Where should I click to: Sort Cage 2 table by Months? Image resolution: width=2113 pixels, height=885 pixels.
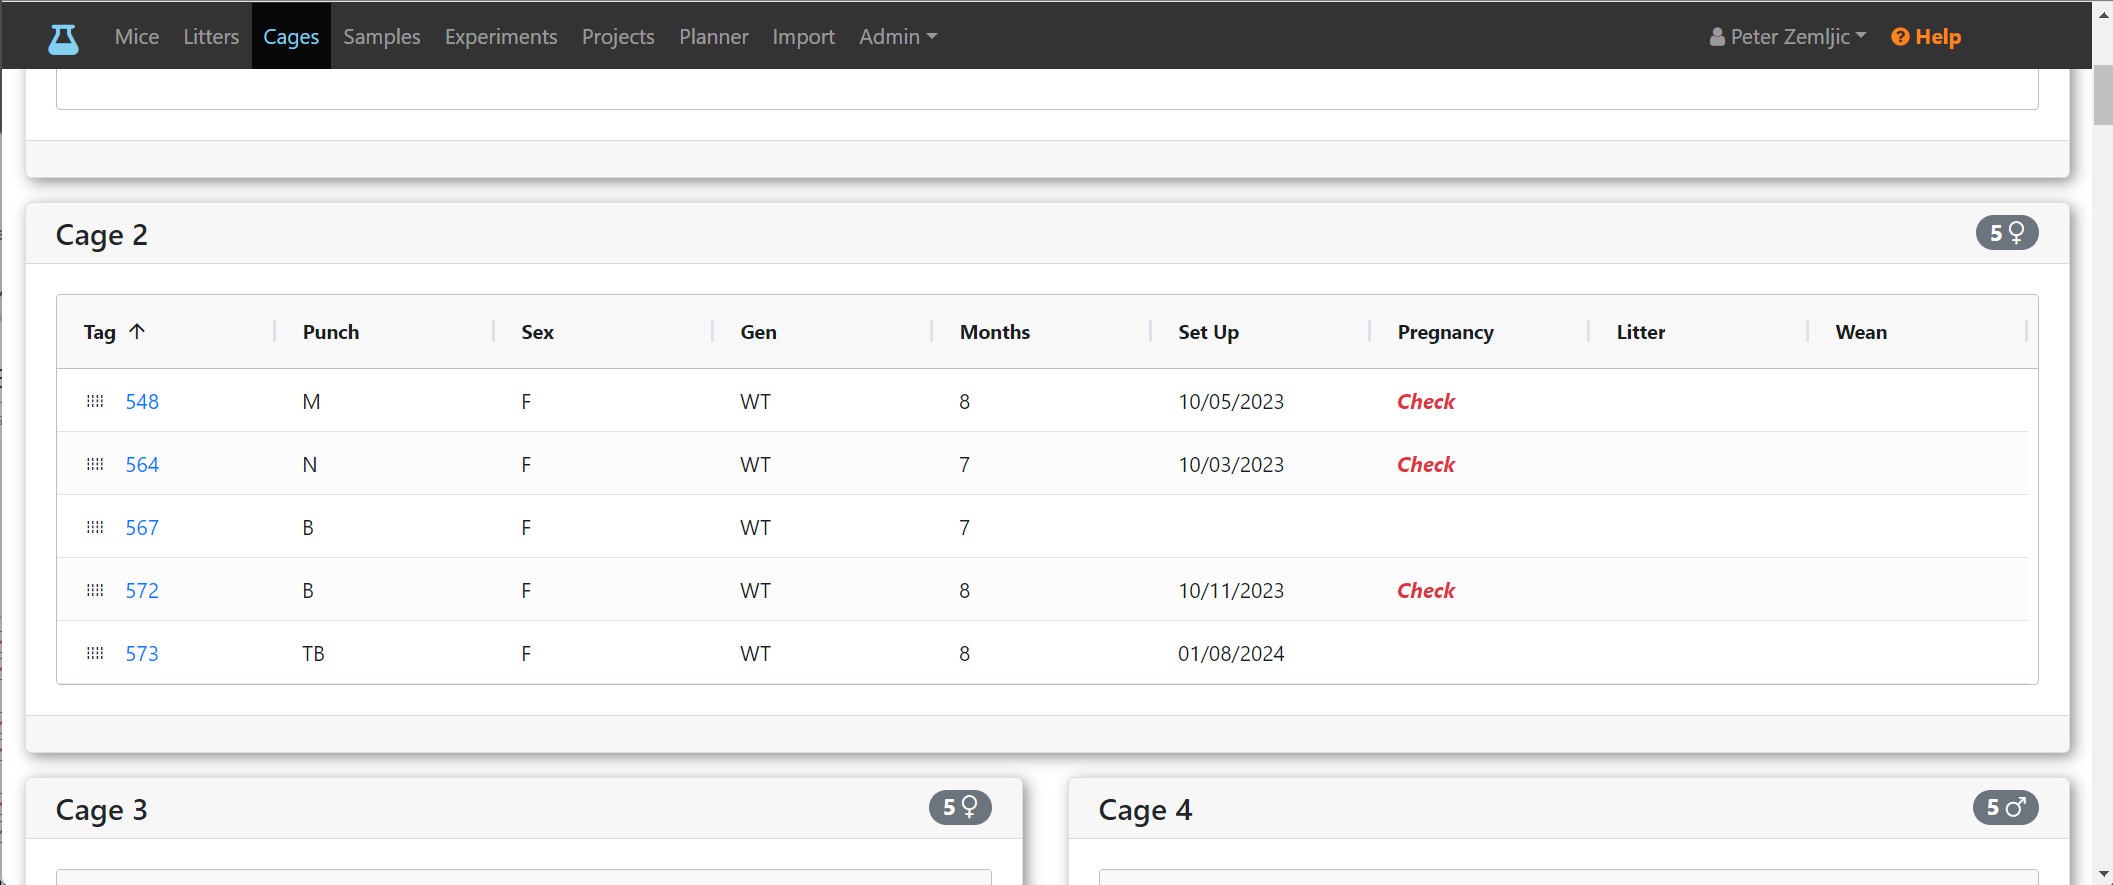(x=995, y=332)
